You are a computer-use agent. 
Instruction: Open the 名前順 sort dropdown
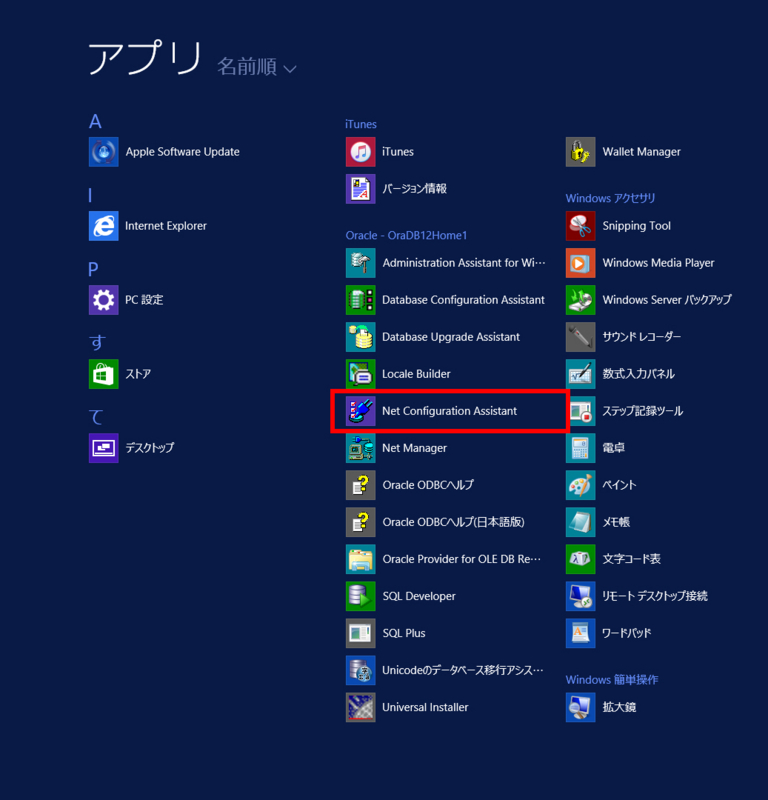[257, 67]
